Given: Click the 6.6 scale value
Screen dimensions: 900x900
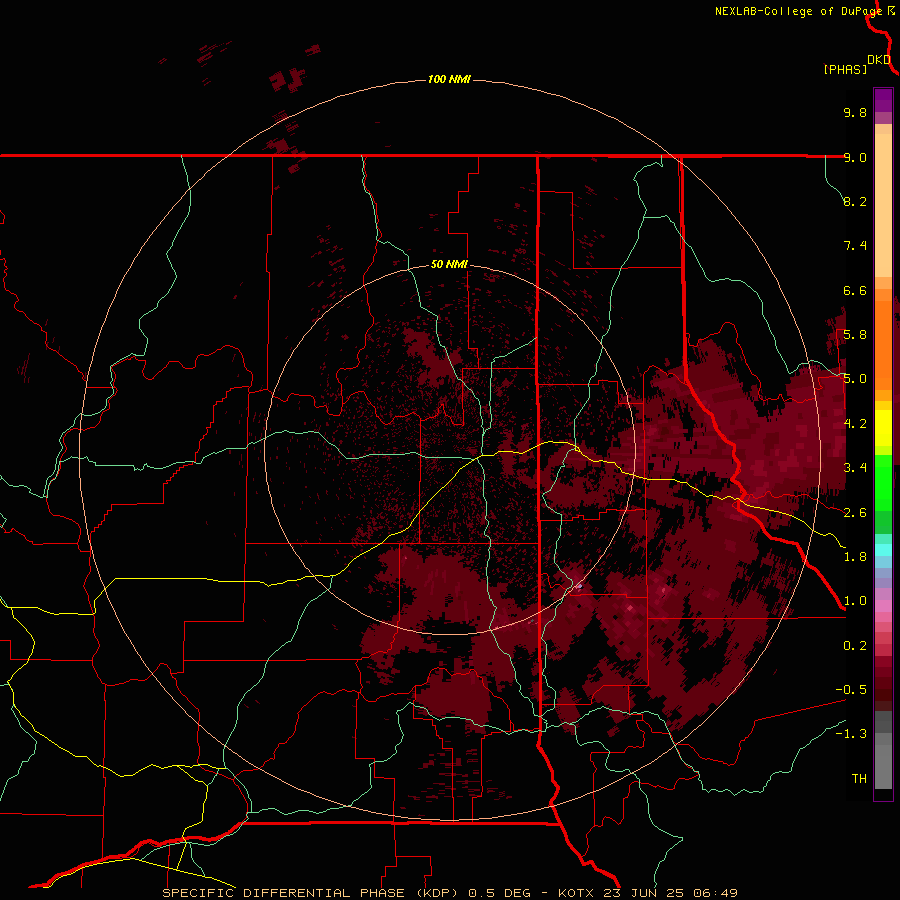Looking at the screenshot, I should 855,290.
